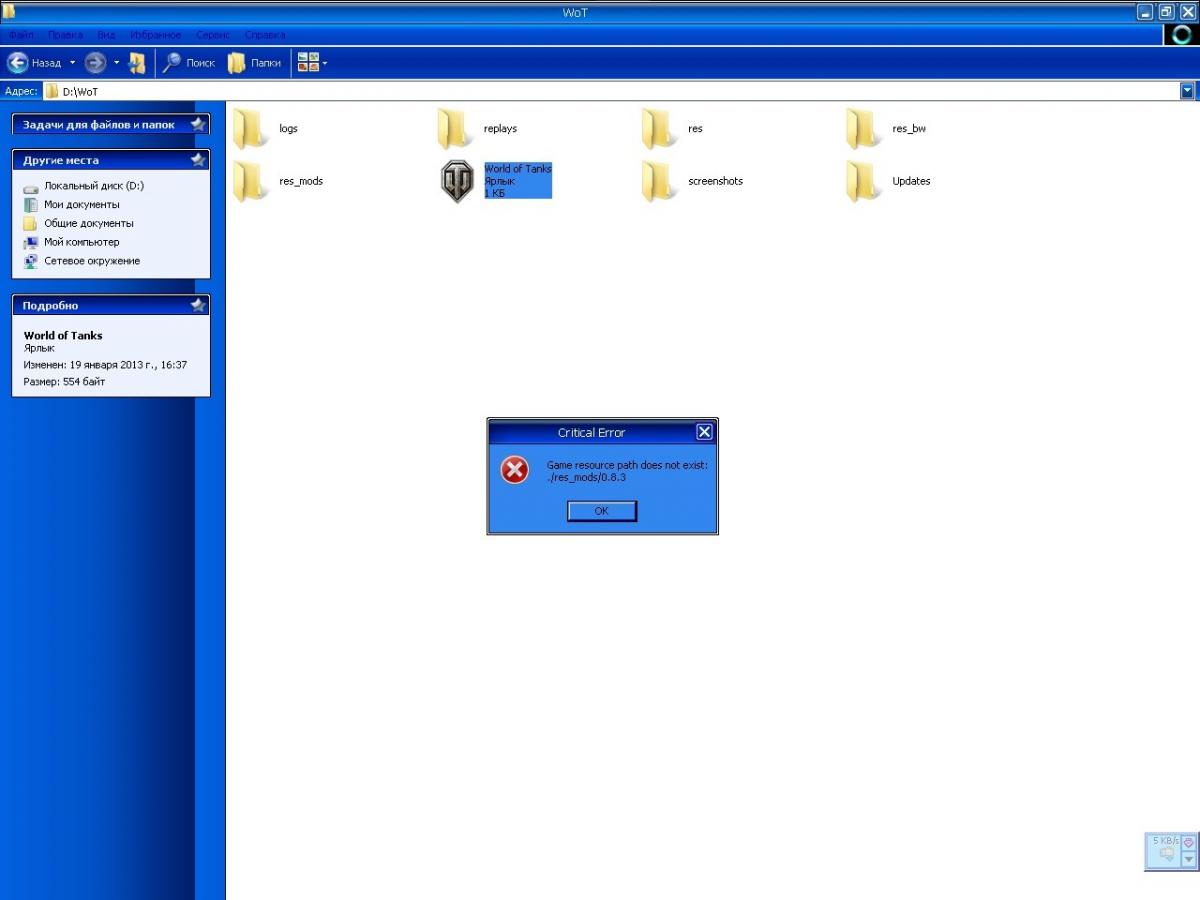Open the views mode button

313,62
